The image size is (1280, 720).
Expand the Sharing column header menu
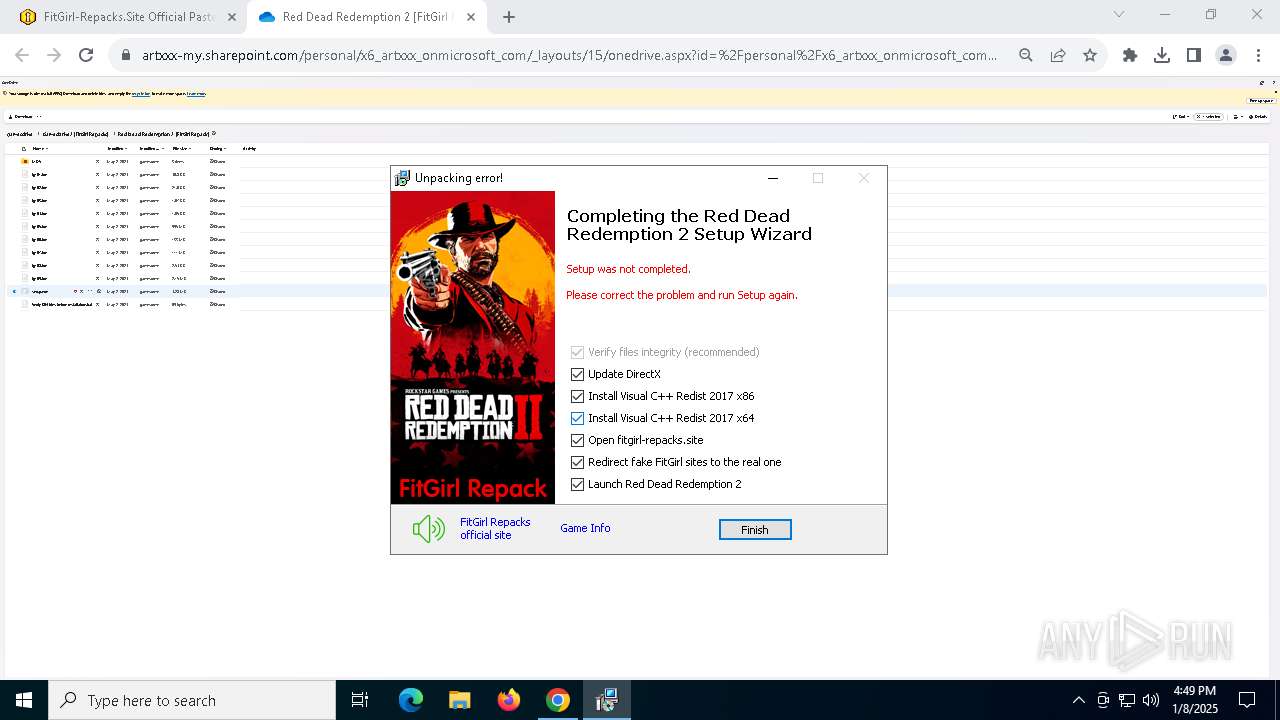coord(217,148)
